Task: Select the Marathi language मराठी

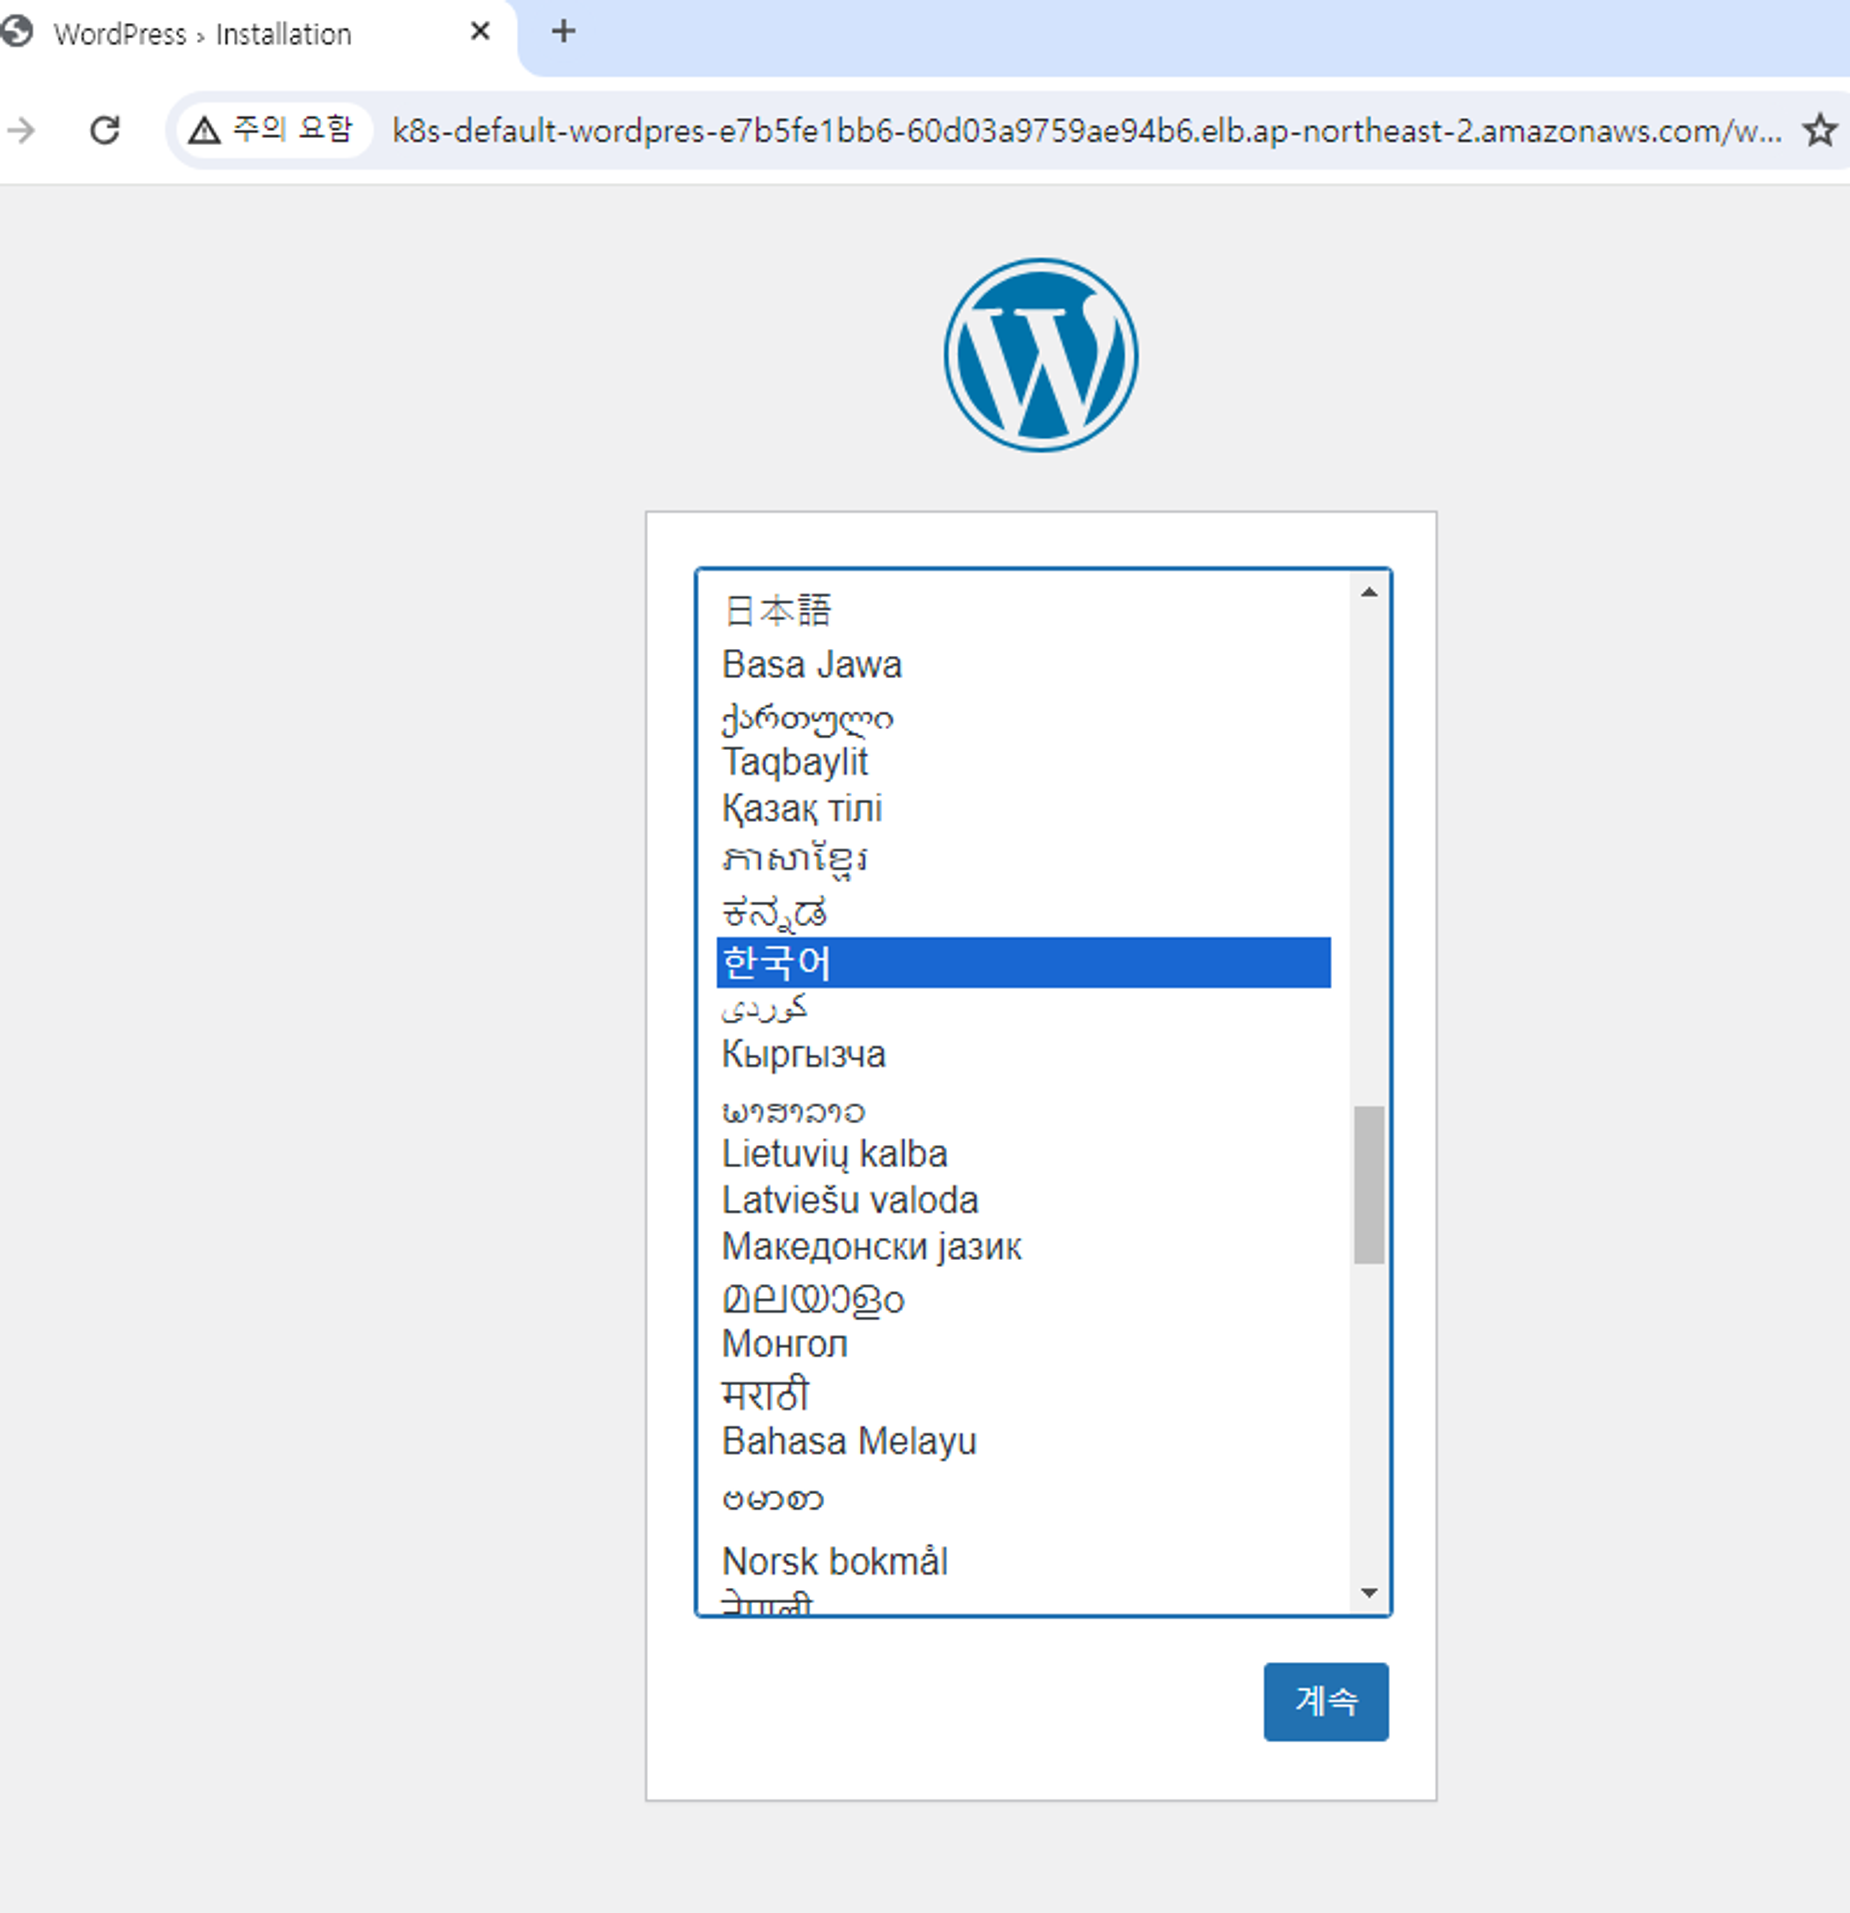Action: pyautogui.click(x=1024, y=1394)
